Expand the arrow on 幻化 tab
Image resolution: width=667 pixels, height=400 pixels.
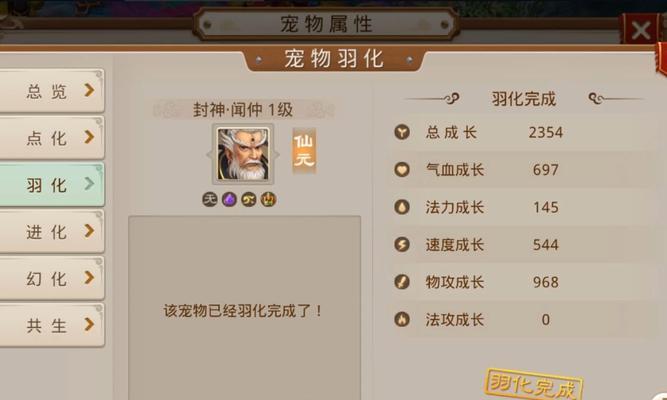(x=89, y=277)
